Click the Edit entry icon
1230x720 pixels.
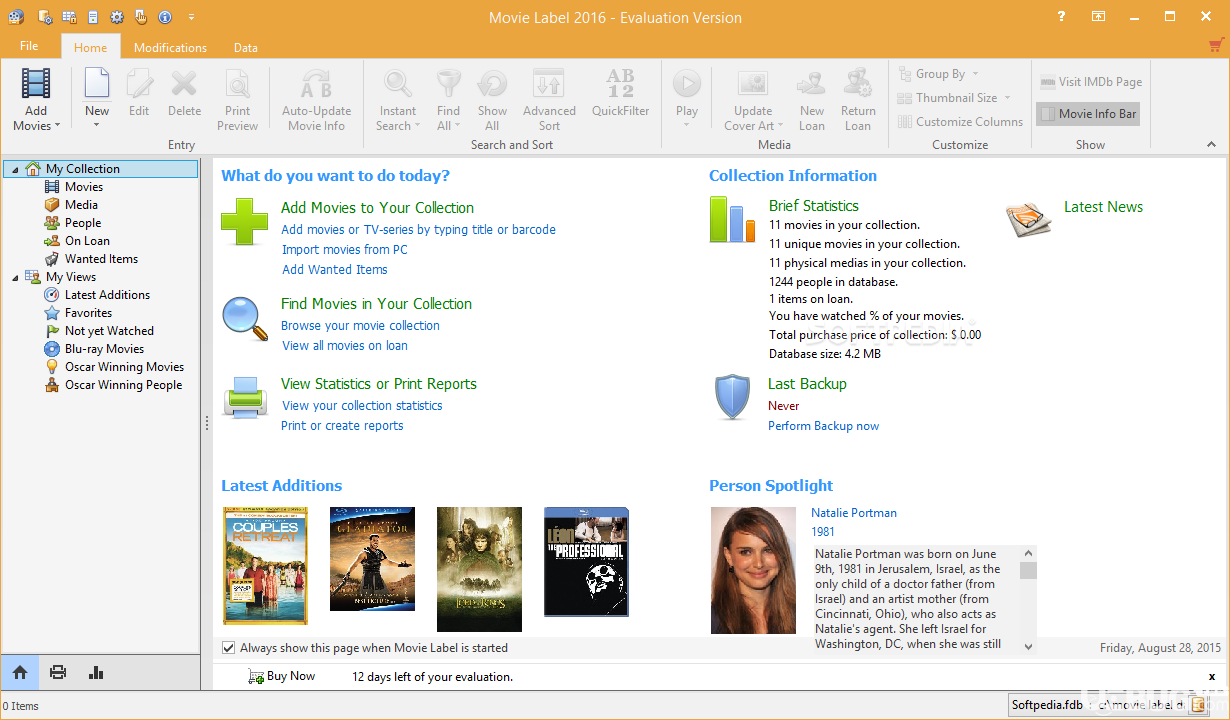click(x=139, y=84)
